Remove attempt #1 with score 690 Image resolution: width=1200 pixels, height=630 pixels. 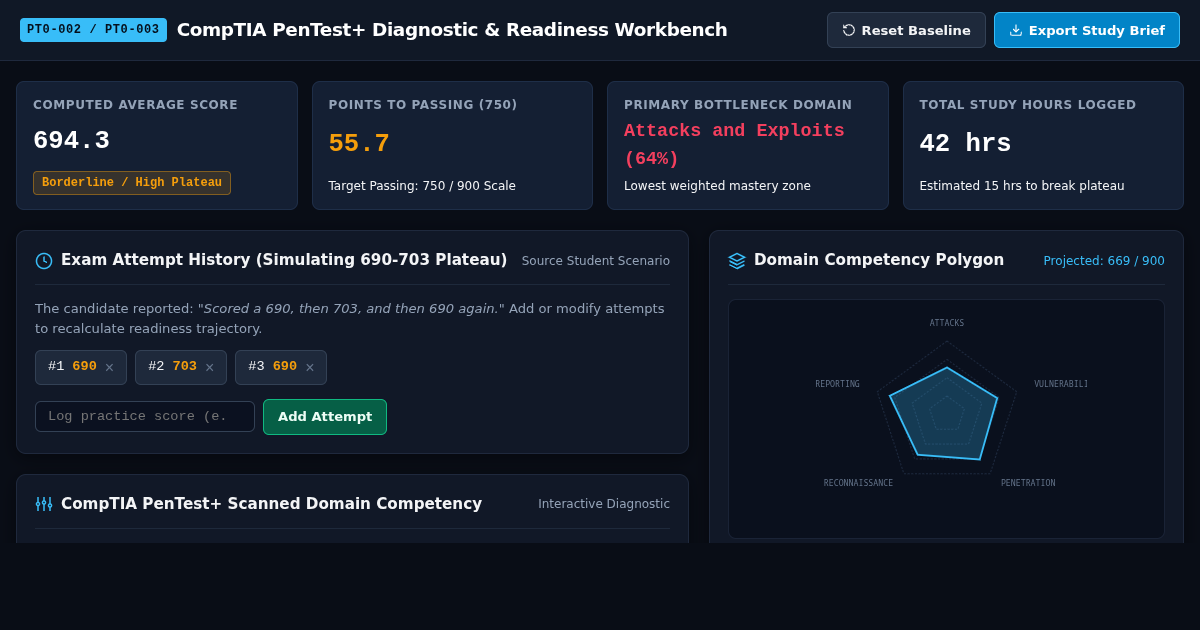pyautogui.click(x=109, y=367)
